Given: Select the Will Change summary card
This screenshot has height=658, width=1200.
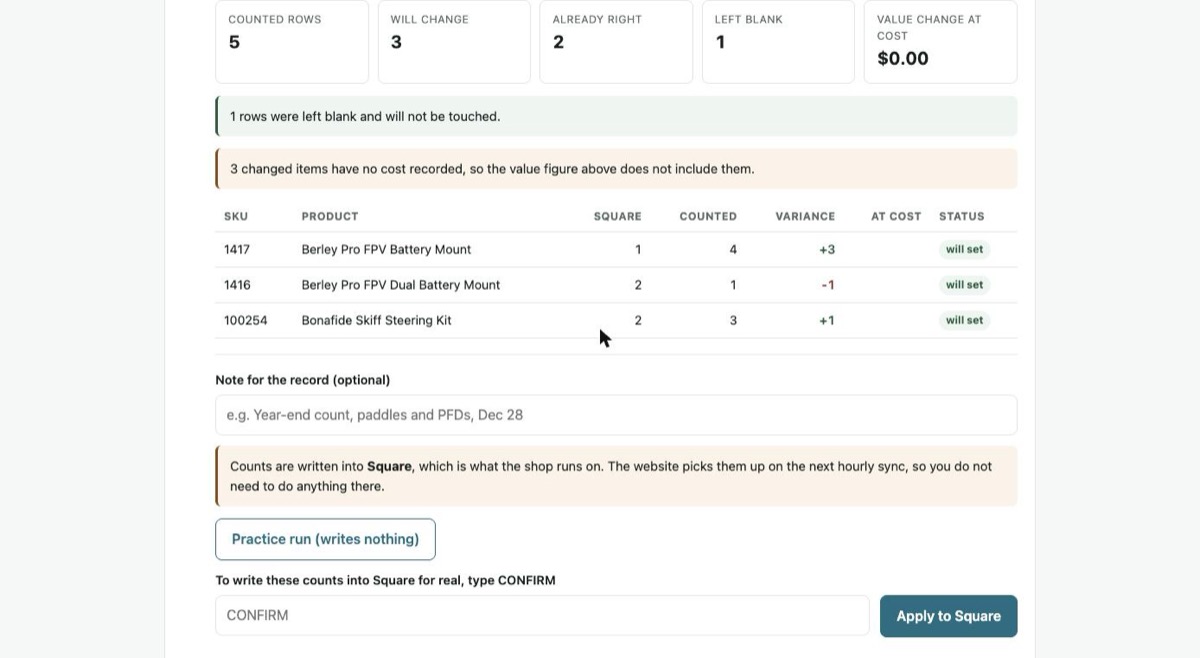Looking at the screenshot, I should [454, 41].
